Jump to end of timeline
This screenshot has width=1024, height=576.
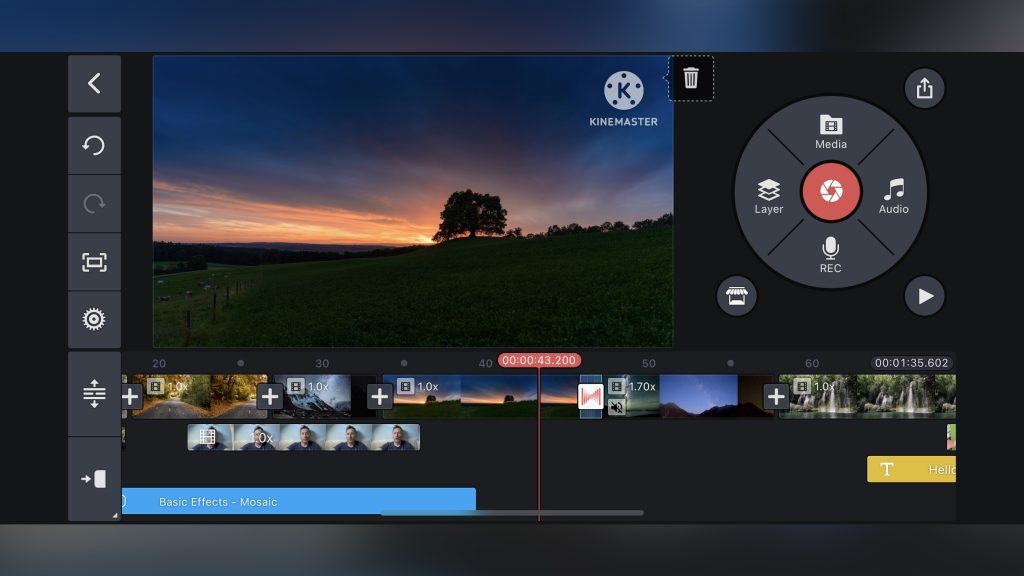[94, 479]
